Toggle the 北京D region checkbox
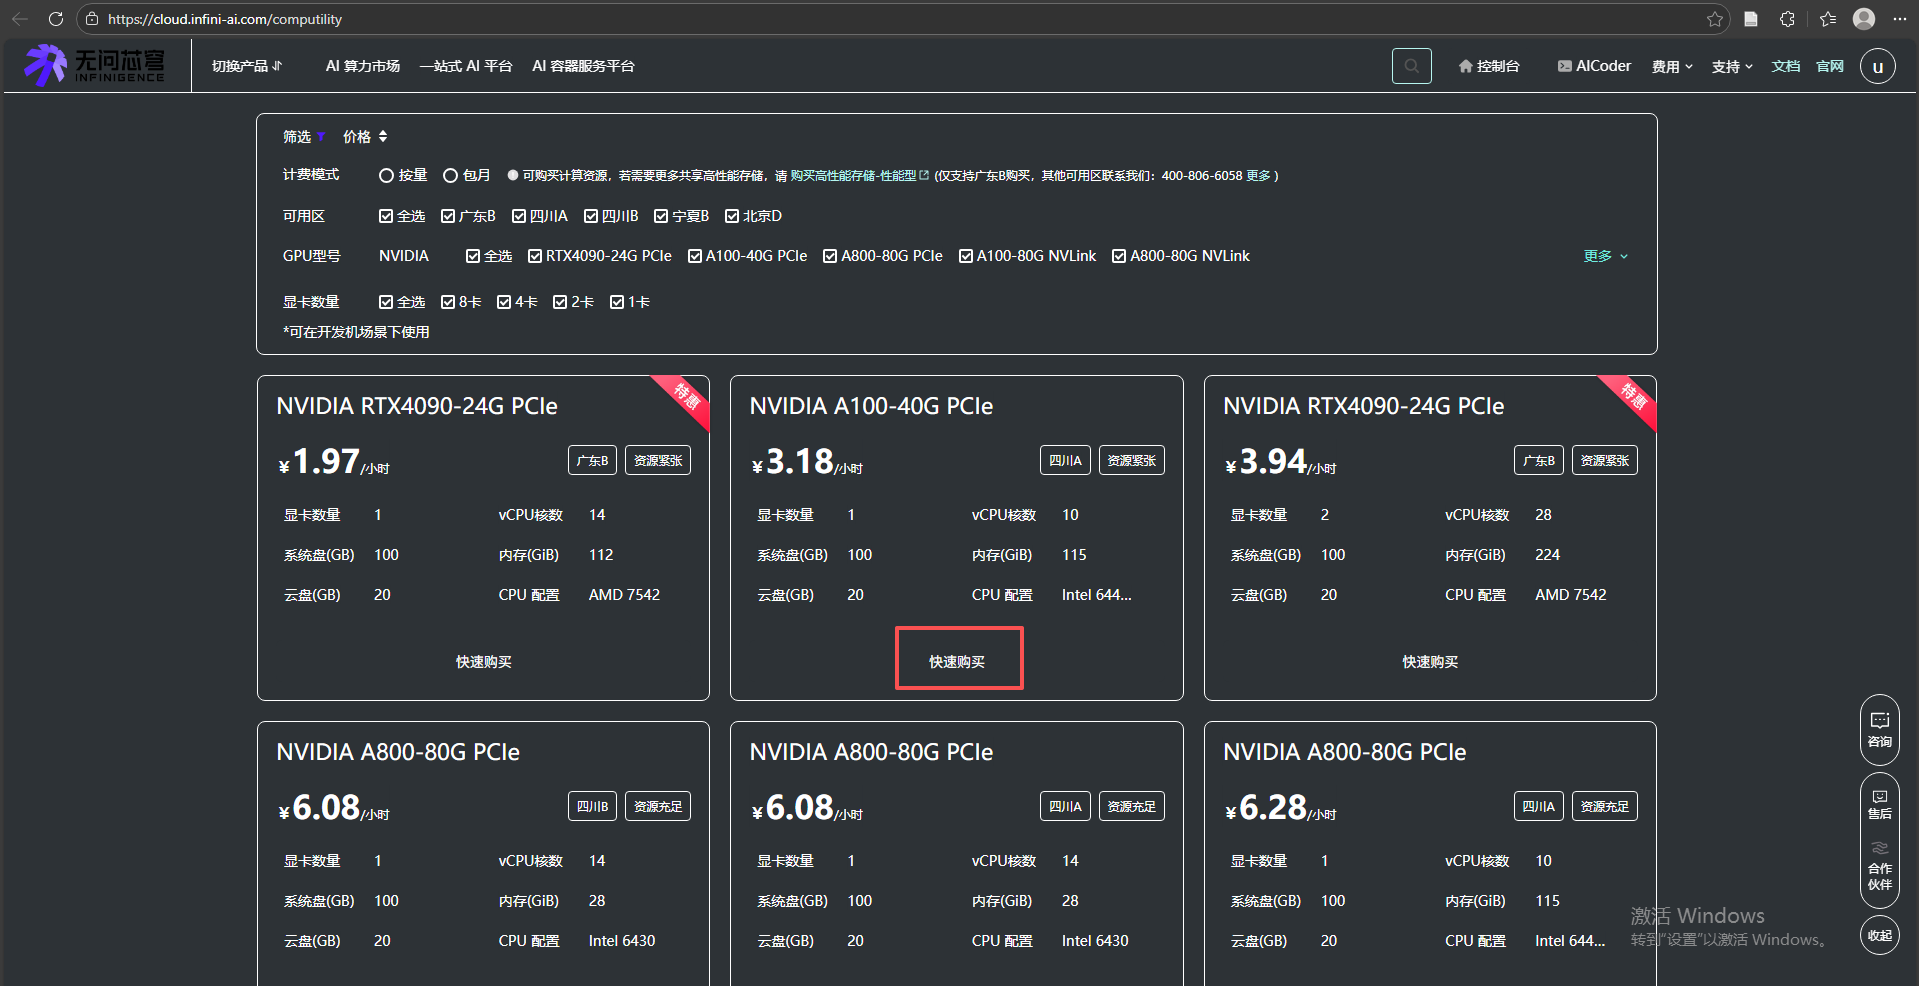1919x986 pixels. (732, 216)
